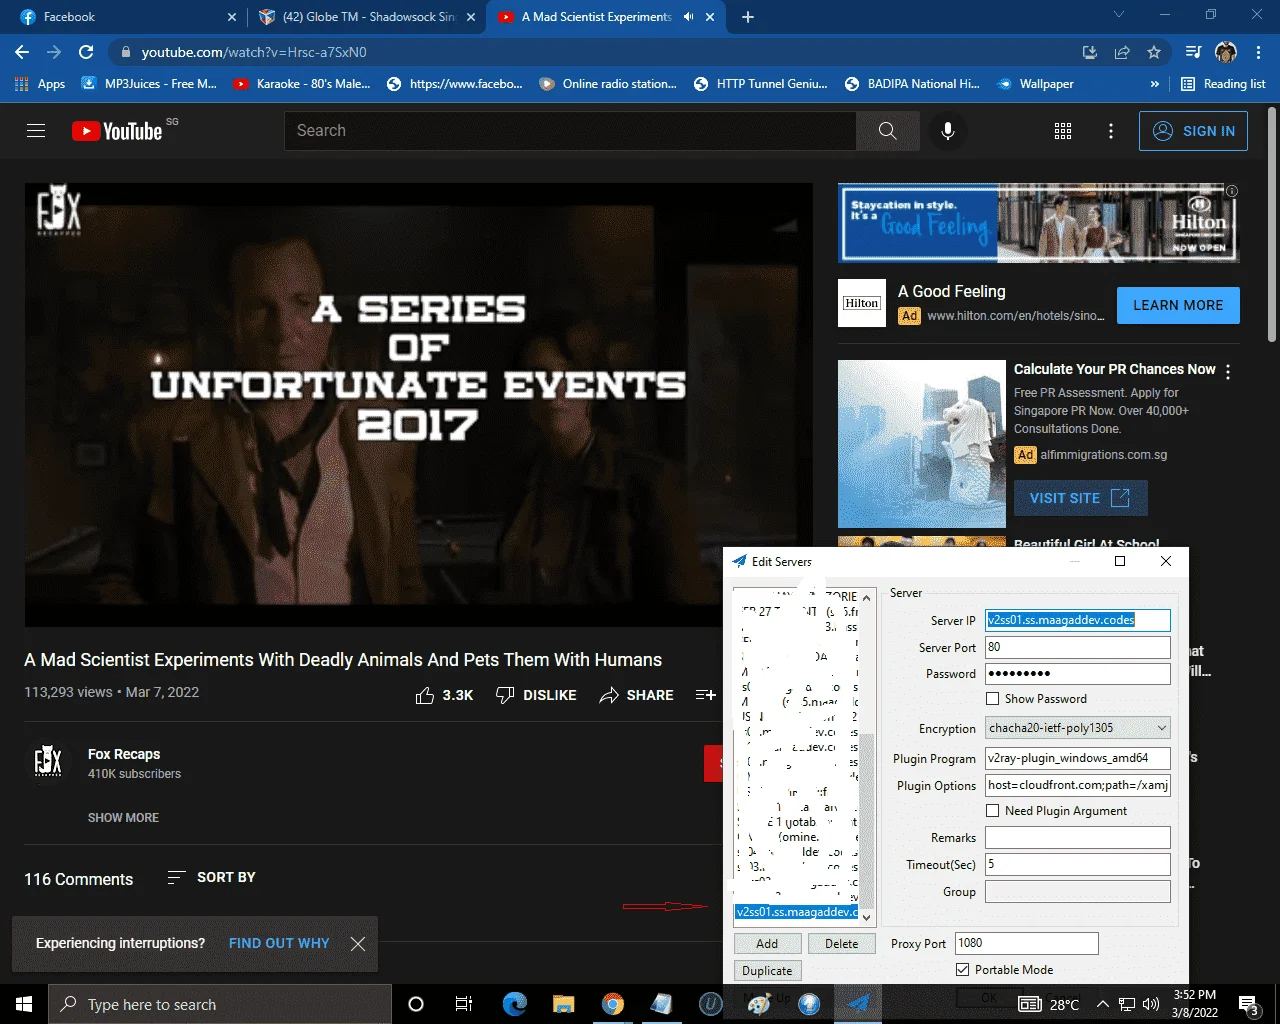Open Task View on the taskbar

[464, 1004]
